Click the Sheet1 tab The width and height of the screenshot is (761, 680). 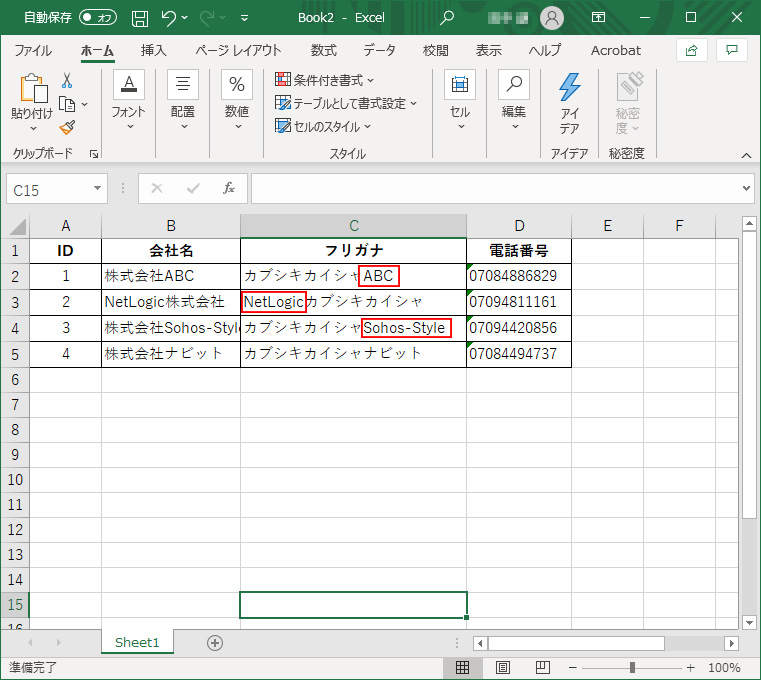point(137,643)
